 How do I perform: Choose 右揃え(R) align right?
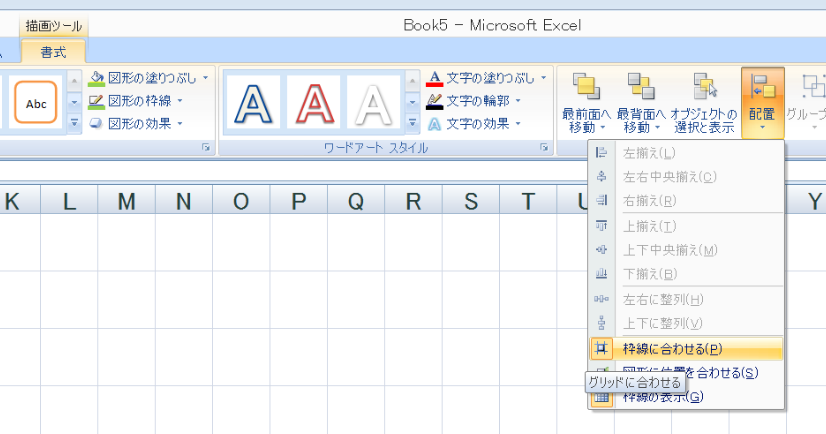(x=686, y=201)
